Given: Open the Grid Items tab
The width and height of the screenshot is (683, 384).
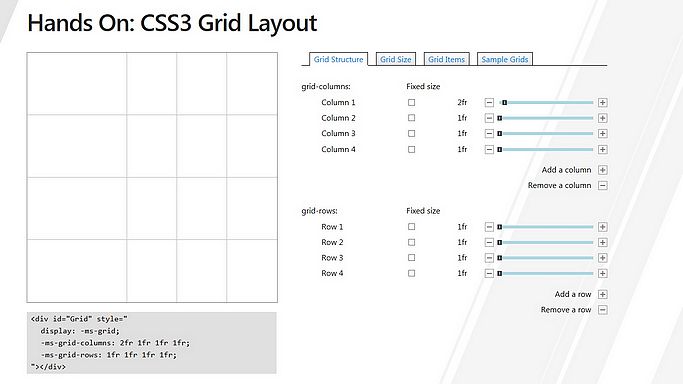Looking at the screenshot, I should (446, 59).
